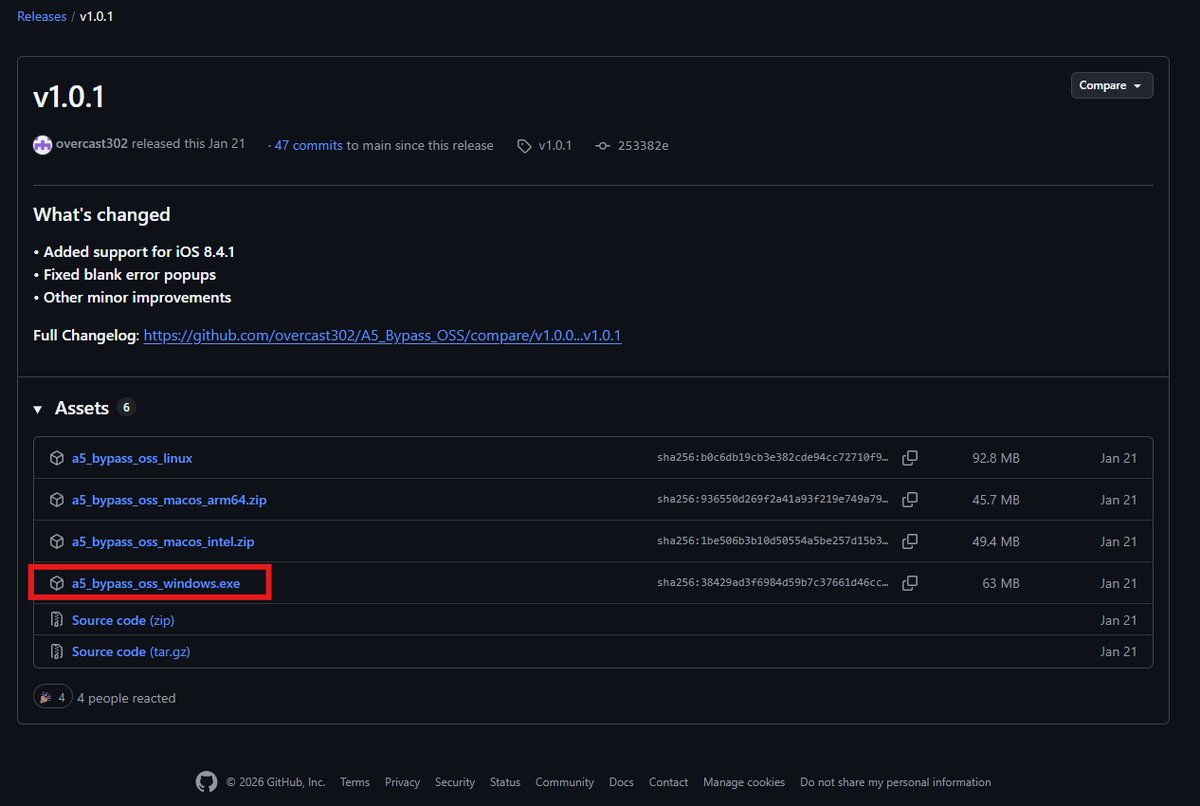Click "4 people reacted" text
This screenshot has height=806, width=1200.
pyautogui.click(x=126, y=698)
